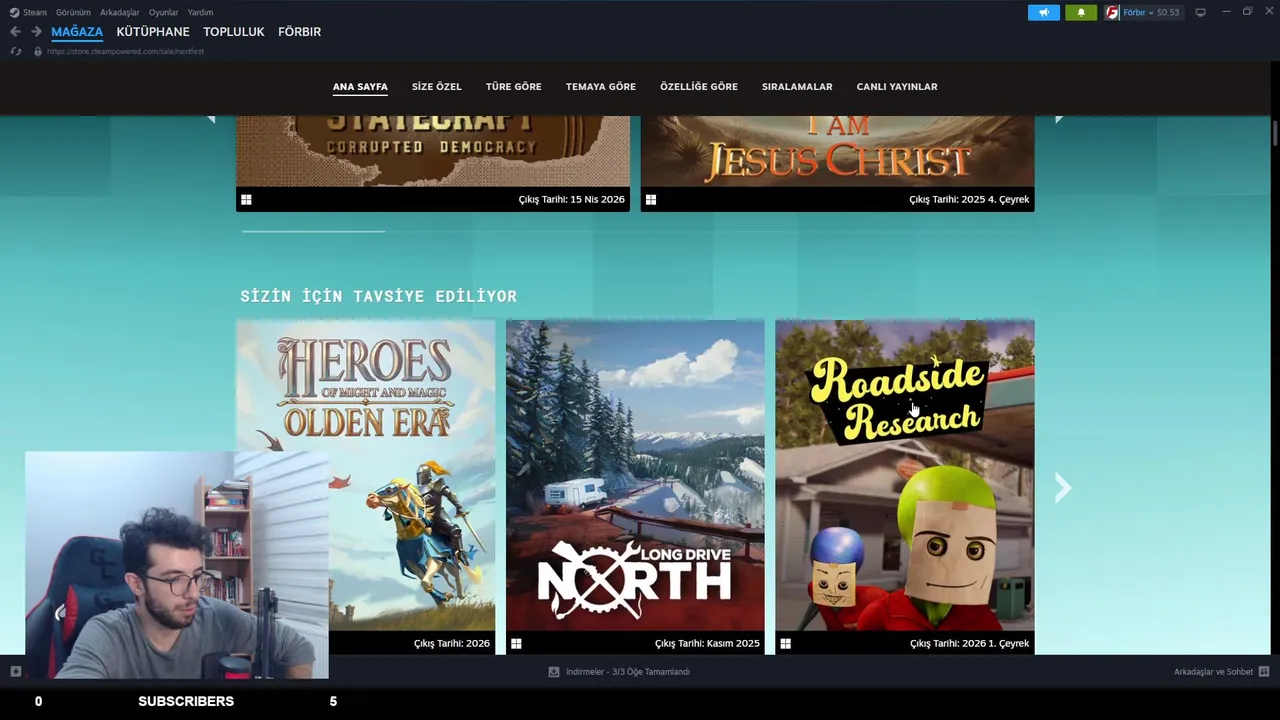Select the CANLI YAYINLAR tab
This screenshot has width=1280, height=720.
(897, 87)
